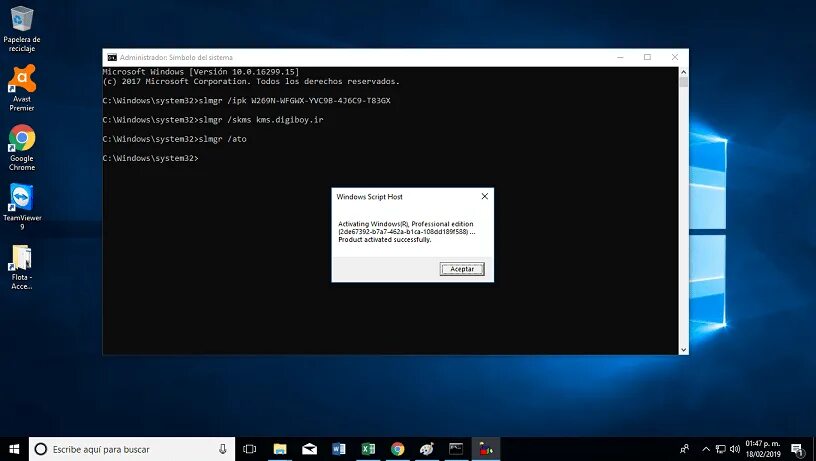Click the Command Prompt title bar icon
The image size is (816, 461).
tap(112, 57)
